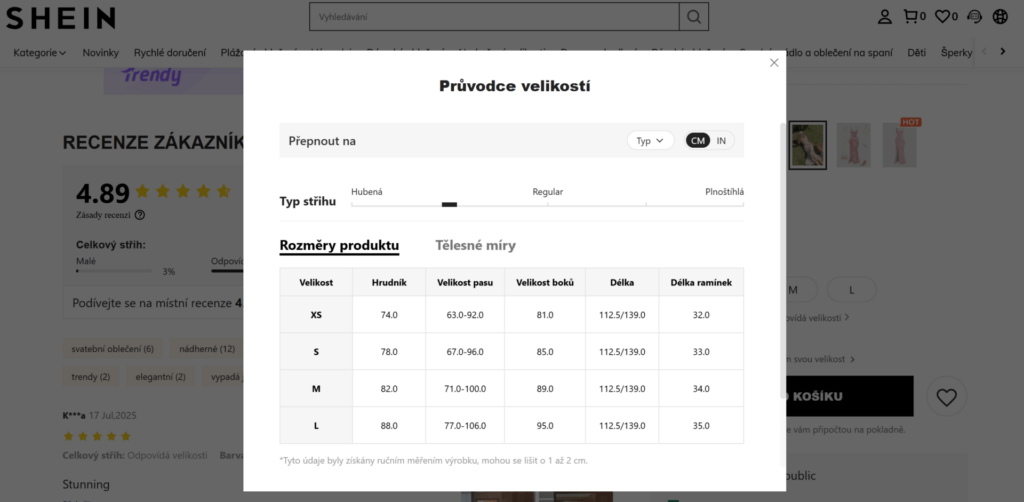This screenshot has width=1024, height=502.
Task: Select the Rozměry produktu tab
Action: [339, 245]
